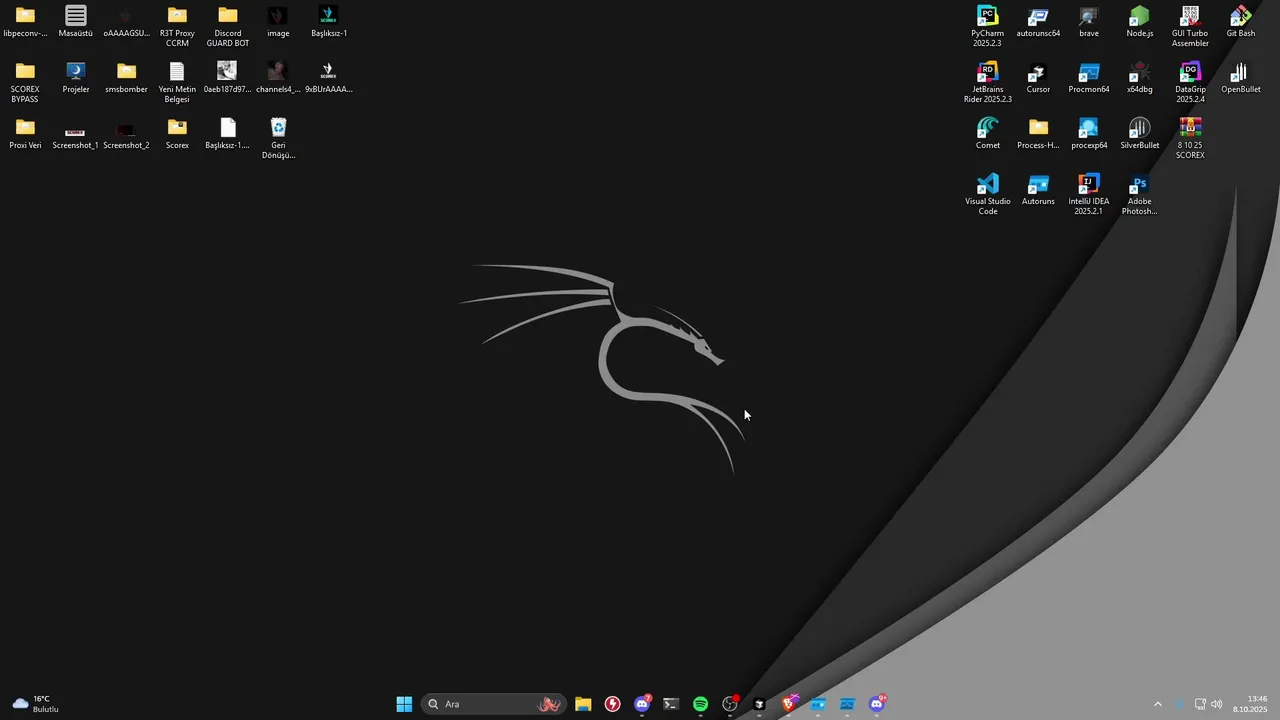1280x720 pixels.
Task: Select the libpeconv folder on the desktop
Action: pyautogui.click(x=25, y=22)
